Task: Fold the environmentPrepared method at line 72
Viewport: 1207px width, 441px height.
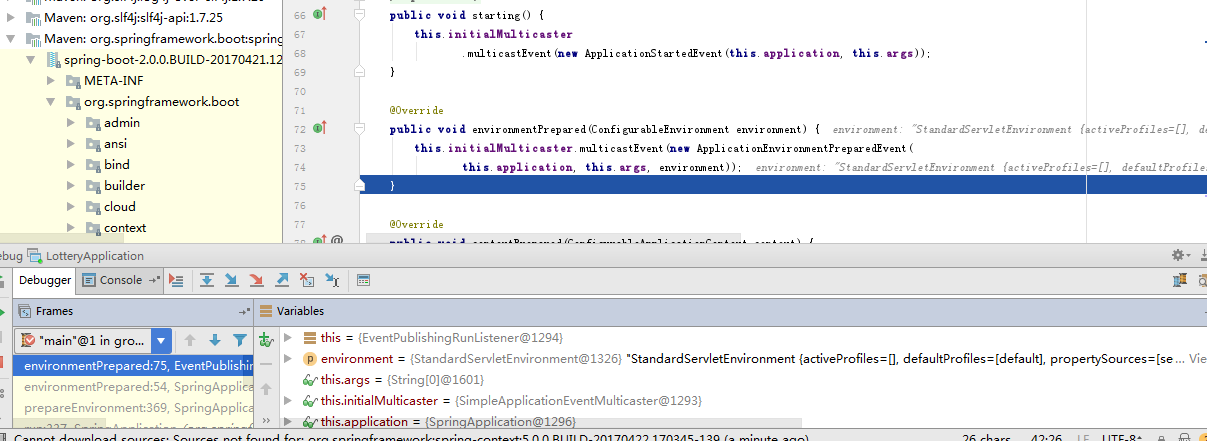Action: point(357,129)
